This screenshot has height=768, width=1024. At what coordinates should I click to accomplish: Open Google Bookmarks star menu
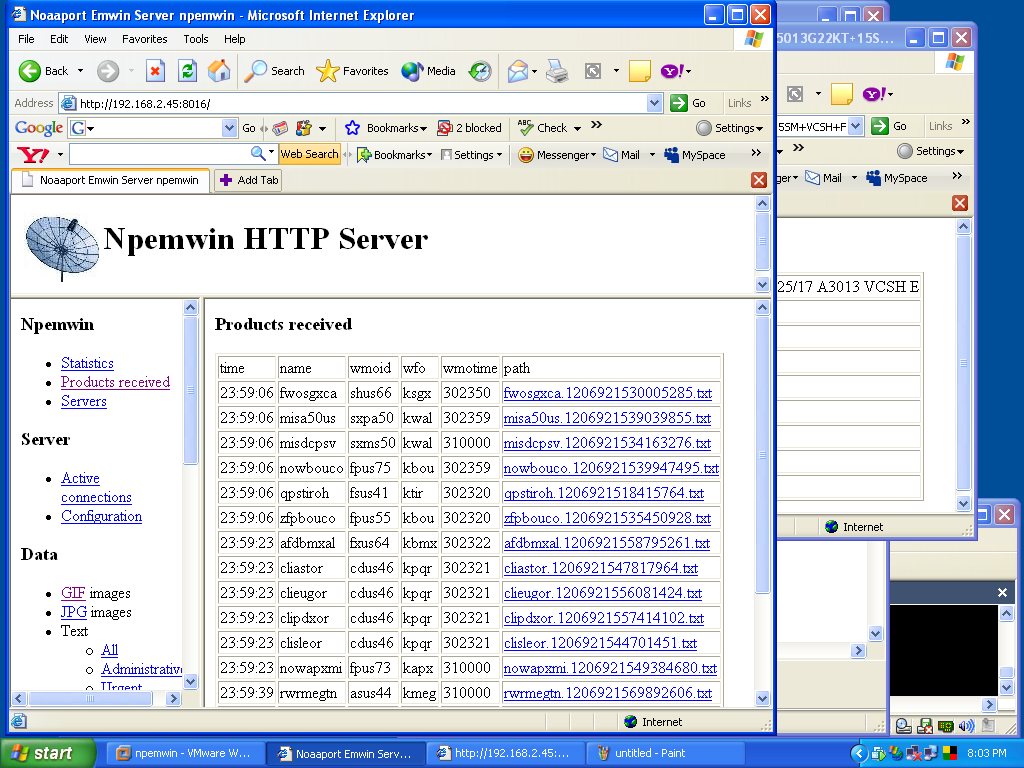385,128
